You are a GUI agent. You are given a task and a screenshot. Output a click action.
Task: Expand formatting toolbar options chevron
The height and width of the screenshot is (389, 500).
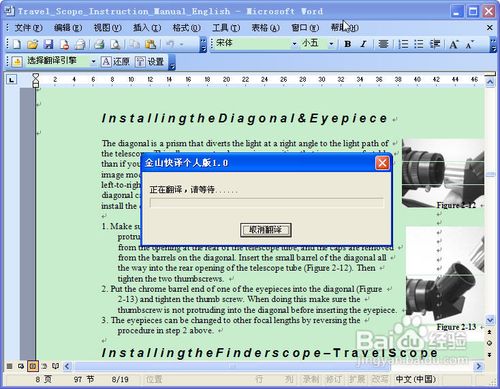click(493, 44)
